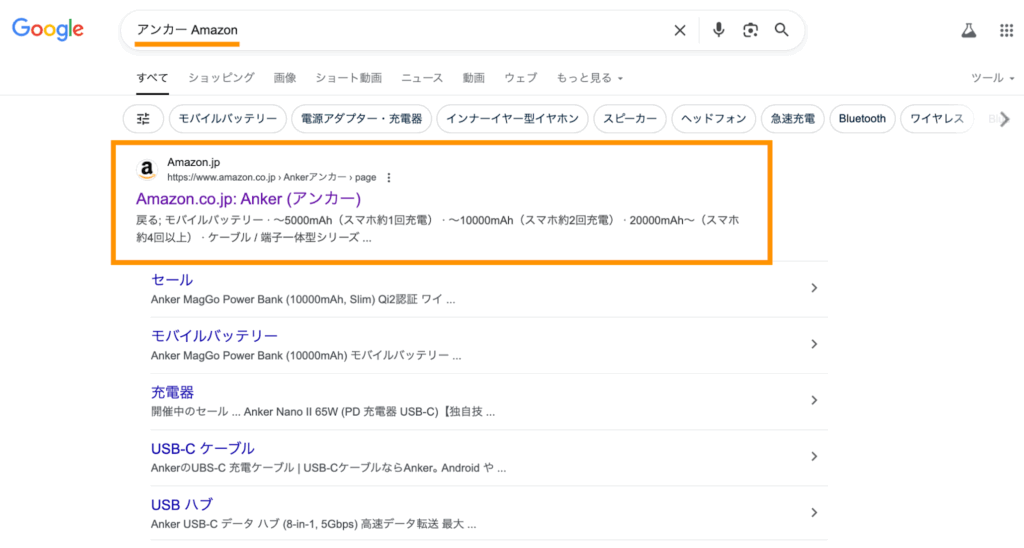Apply the 電源アダプター・充電器 filter chip
The height and width of the screenshot is (548, 1024).
coord(362,119)
